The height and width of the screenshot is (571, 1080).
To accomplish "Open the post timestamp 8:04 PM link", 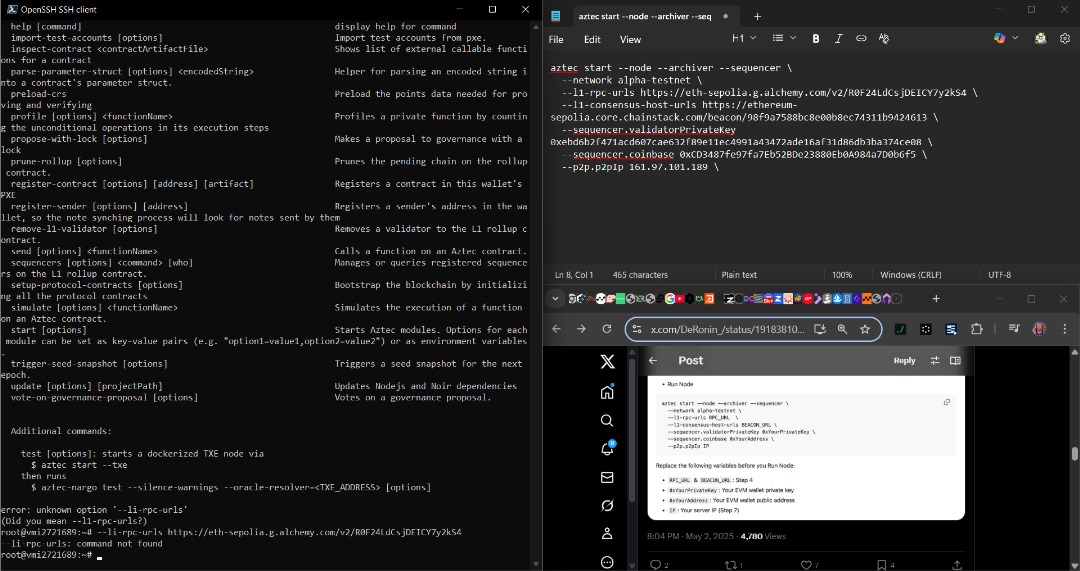I will 689,536.
